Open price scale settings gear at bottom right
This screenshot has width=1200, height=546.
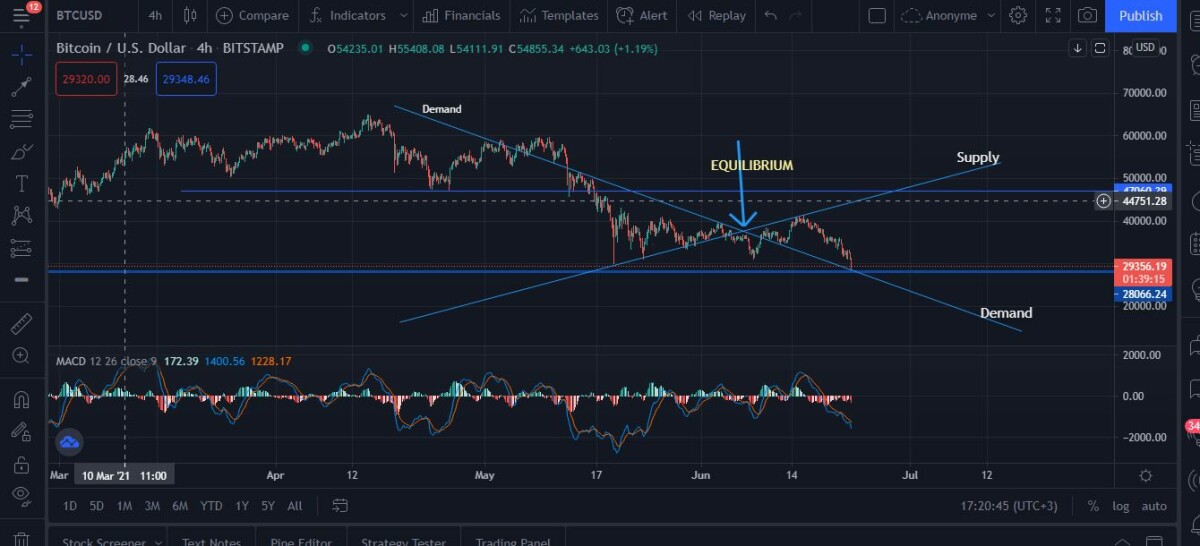(x=1146, y=476)
